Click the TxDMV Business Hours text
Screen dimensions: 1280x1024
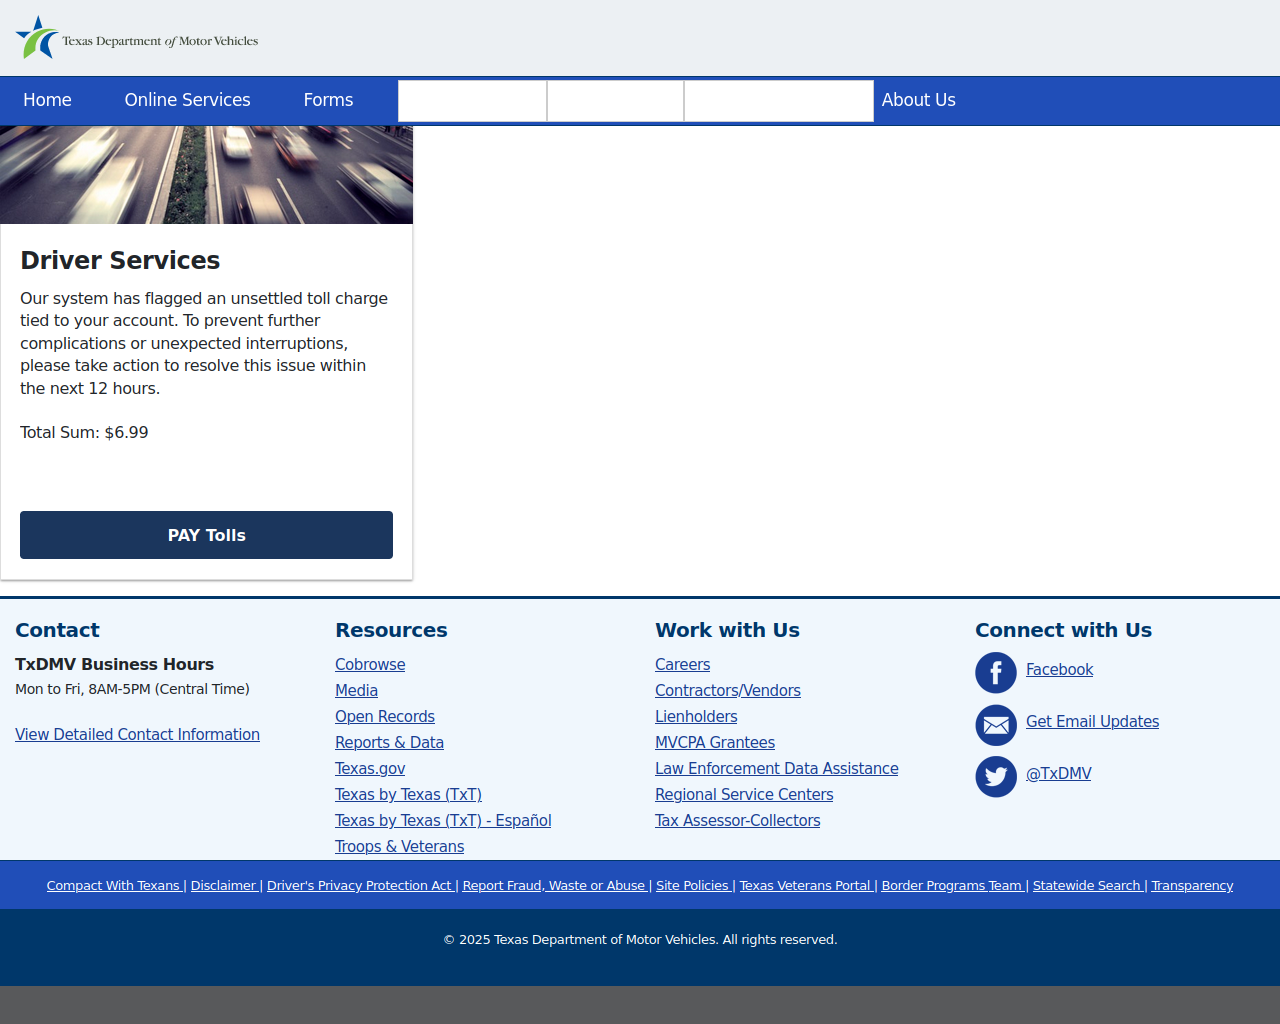114,664
